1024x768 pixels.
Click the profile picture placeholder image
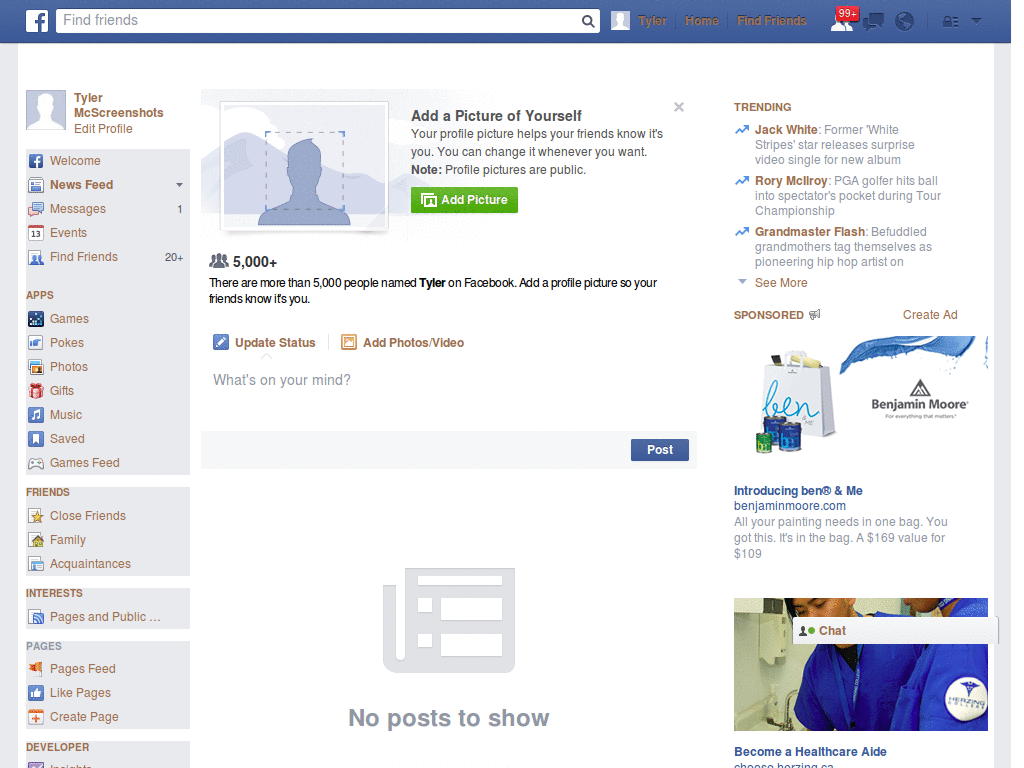[304, 166]
